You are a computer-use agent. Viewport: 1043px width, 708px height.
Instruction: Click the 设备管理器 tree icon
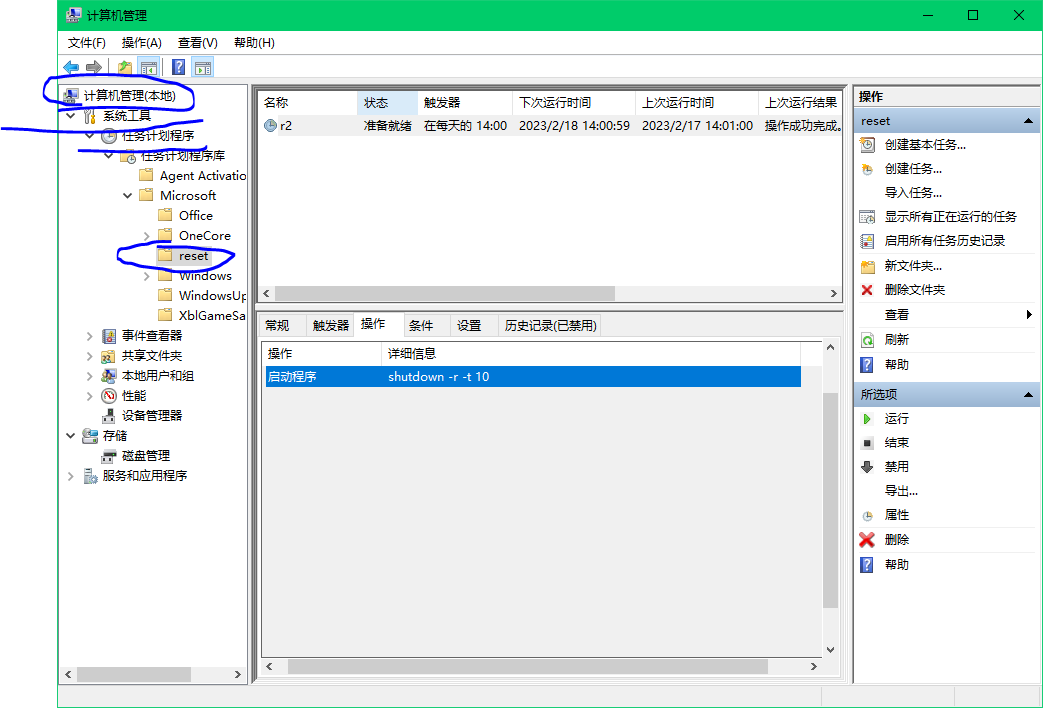109,416
